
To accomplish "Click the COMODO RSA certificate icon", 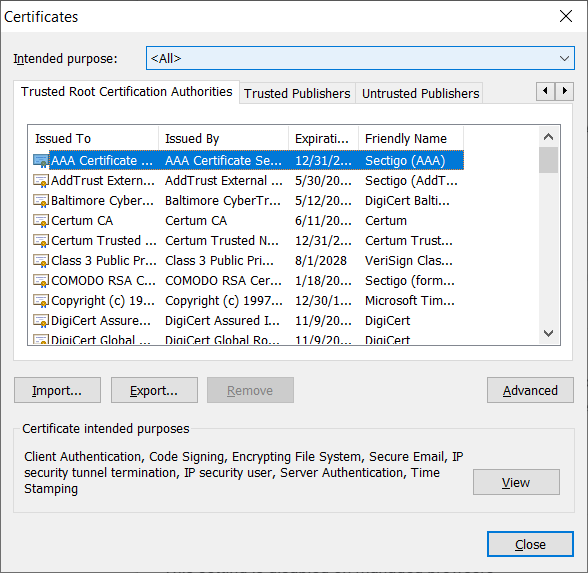I will coord(40,281).
